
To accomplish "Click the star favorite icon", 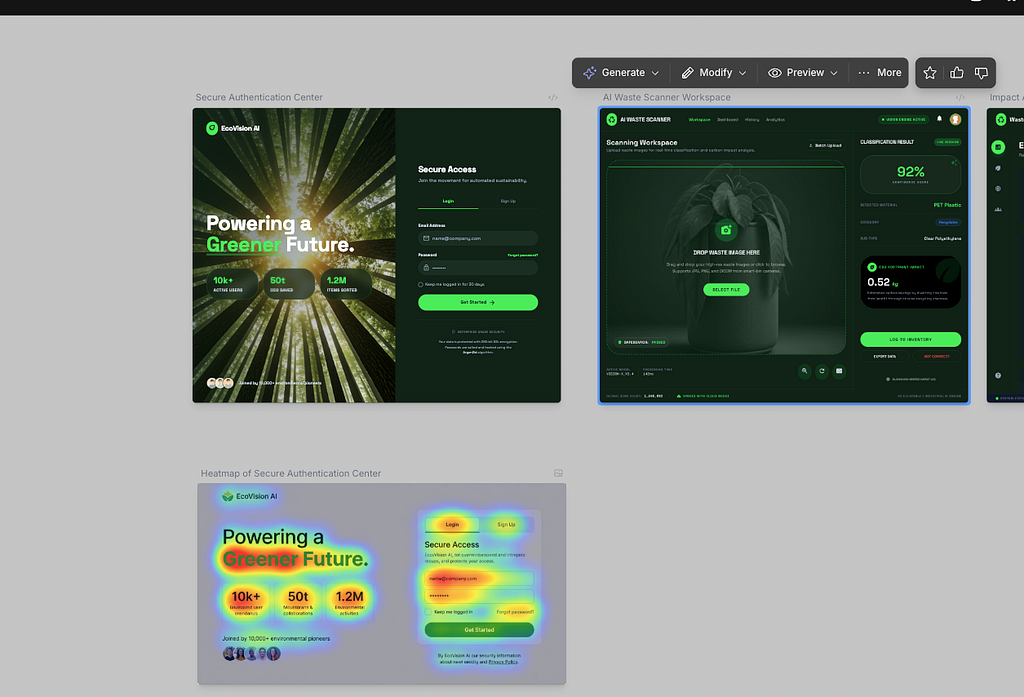I will 930,73.
